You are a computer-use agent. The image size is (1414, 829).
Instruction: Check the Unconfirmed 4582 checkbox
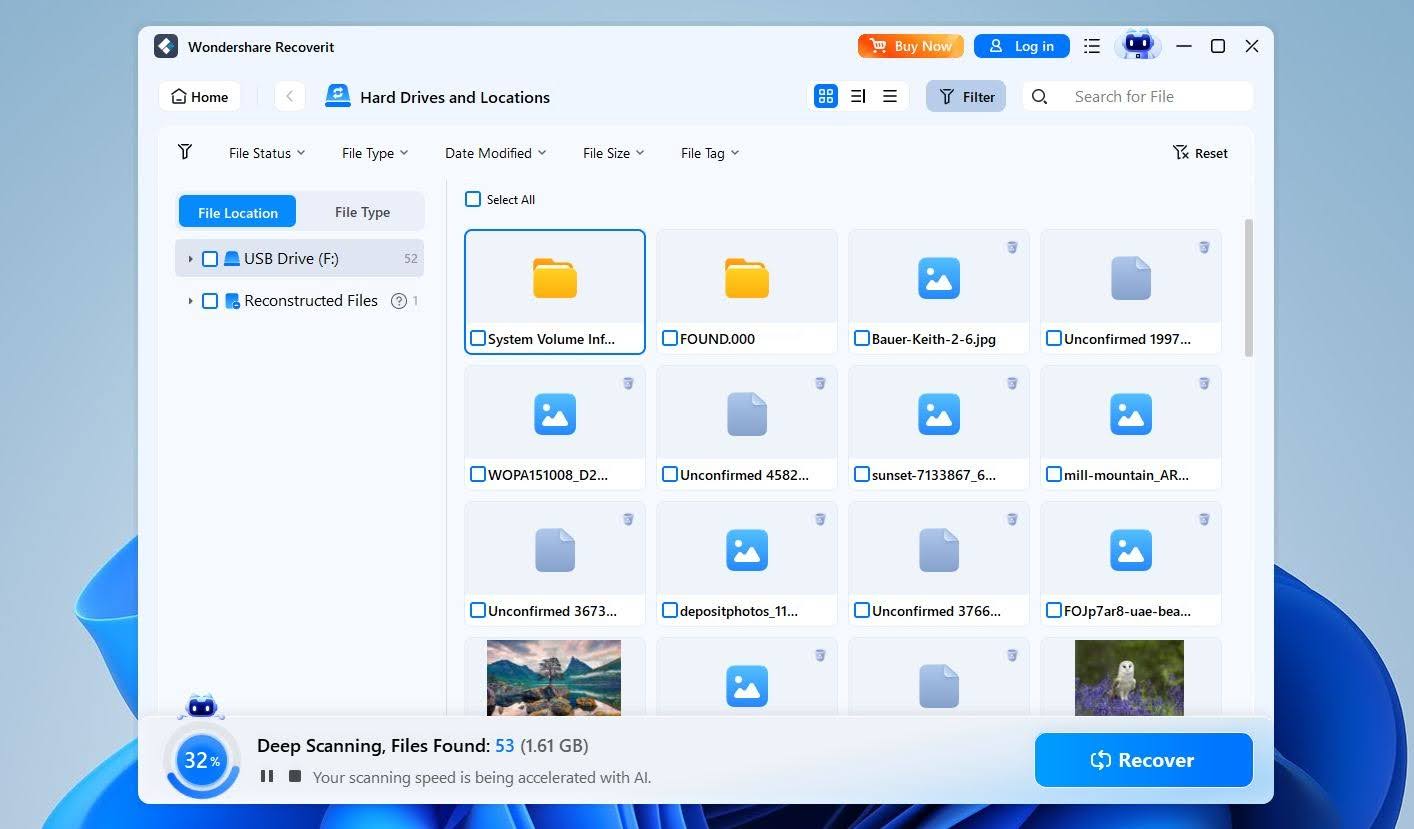point(670,474)
